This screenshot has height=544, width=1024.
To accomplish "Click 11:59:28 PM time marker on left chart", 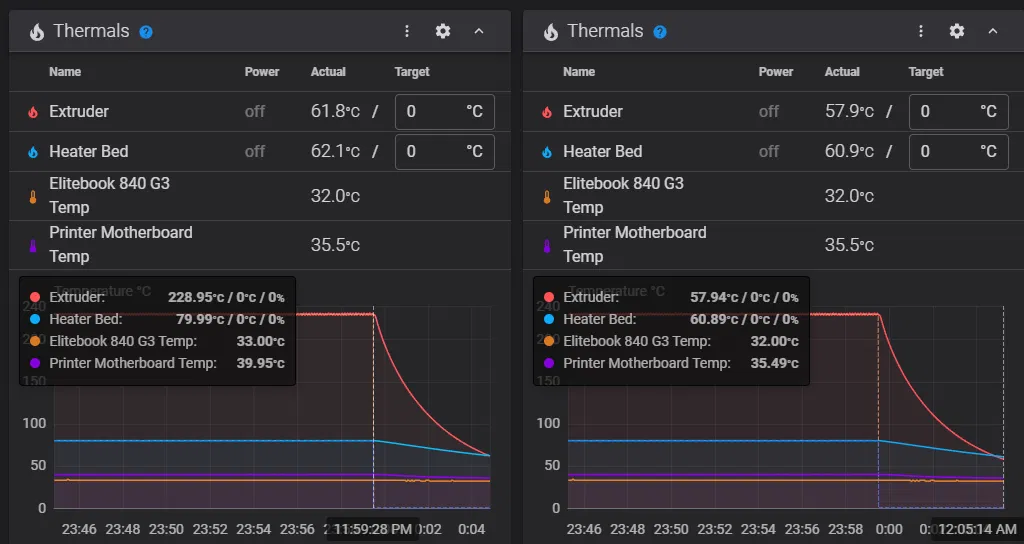I will coord(373,529).
